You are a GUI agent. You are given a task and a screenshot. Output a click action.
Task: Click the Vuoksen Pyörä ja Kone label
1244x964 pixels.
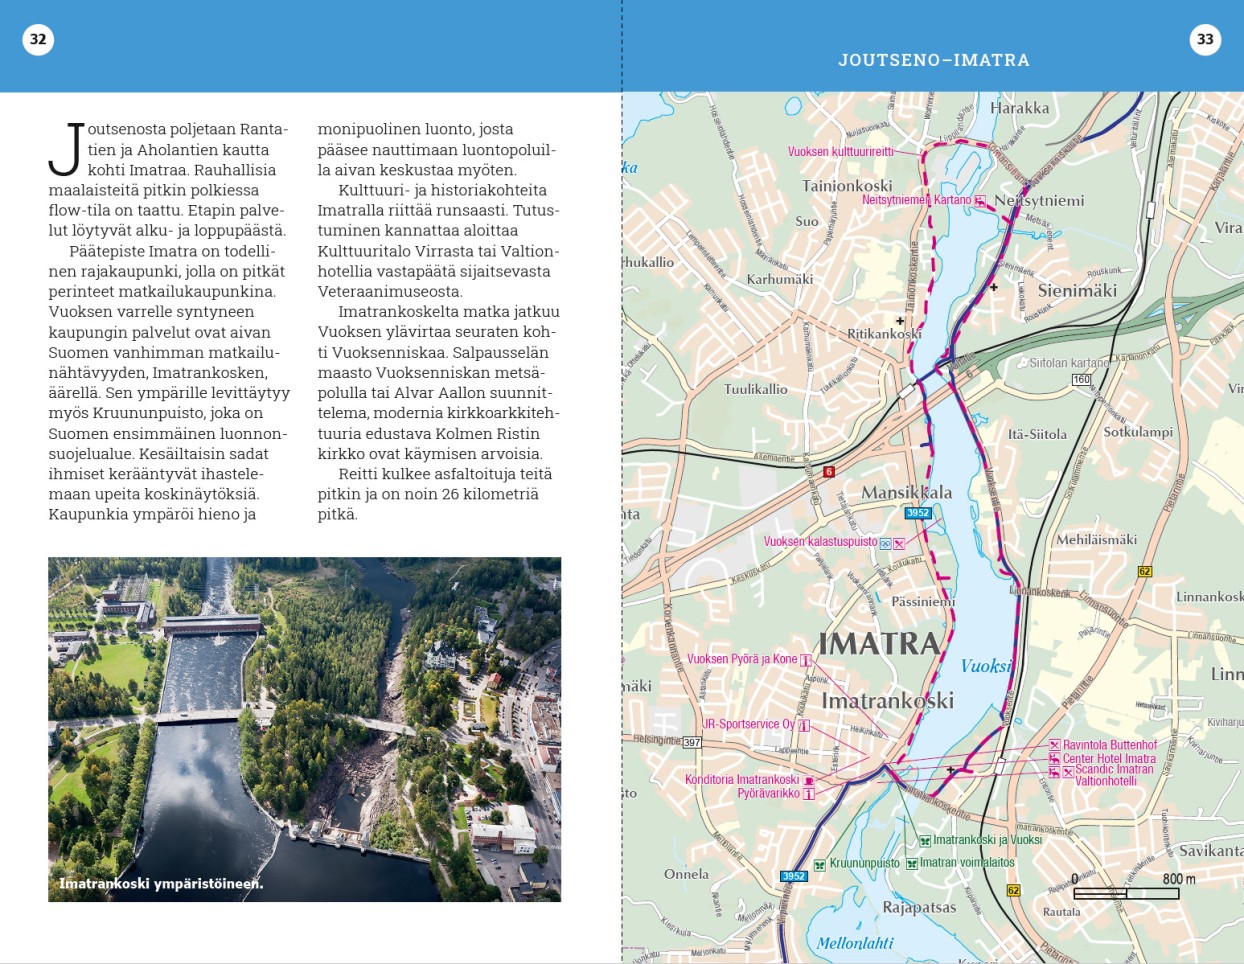click(x=742, y=659)
